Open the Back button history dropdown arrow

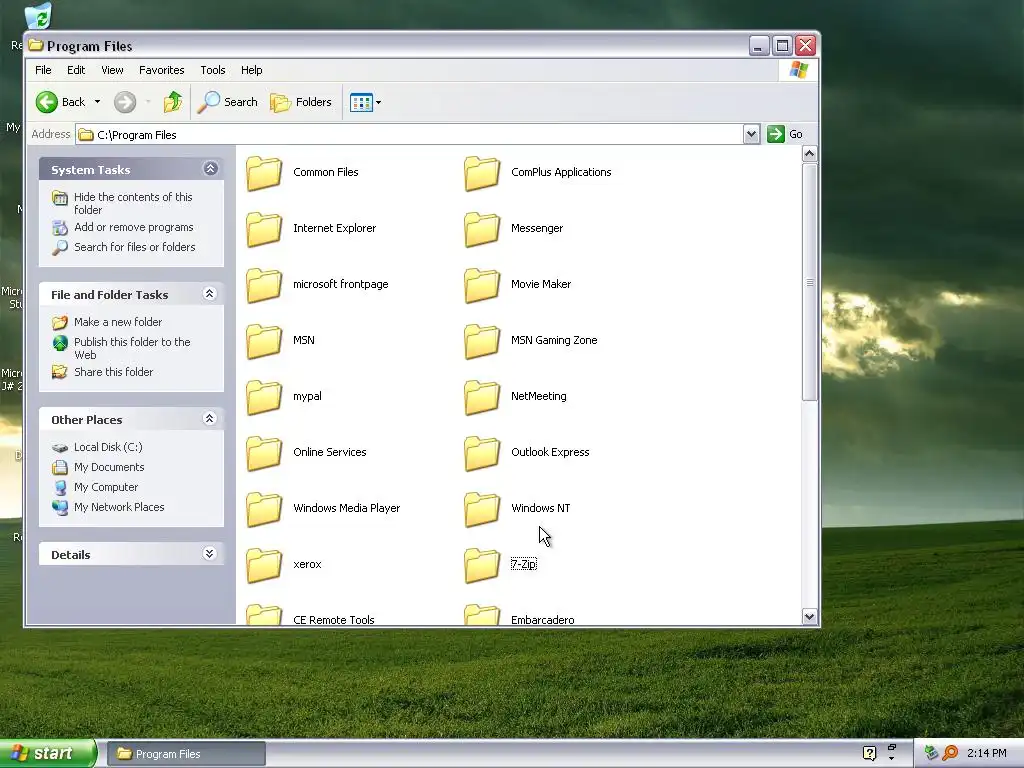click(97, 102)
